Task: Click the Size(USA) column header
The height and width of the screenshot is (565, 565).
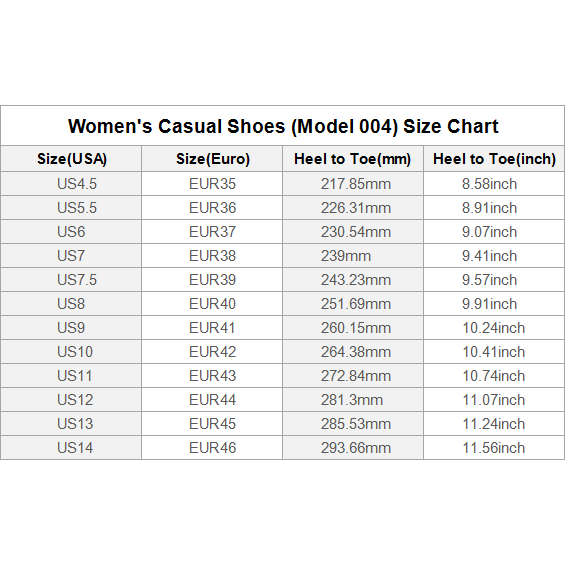Action: tap(71, 159)
